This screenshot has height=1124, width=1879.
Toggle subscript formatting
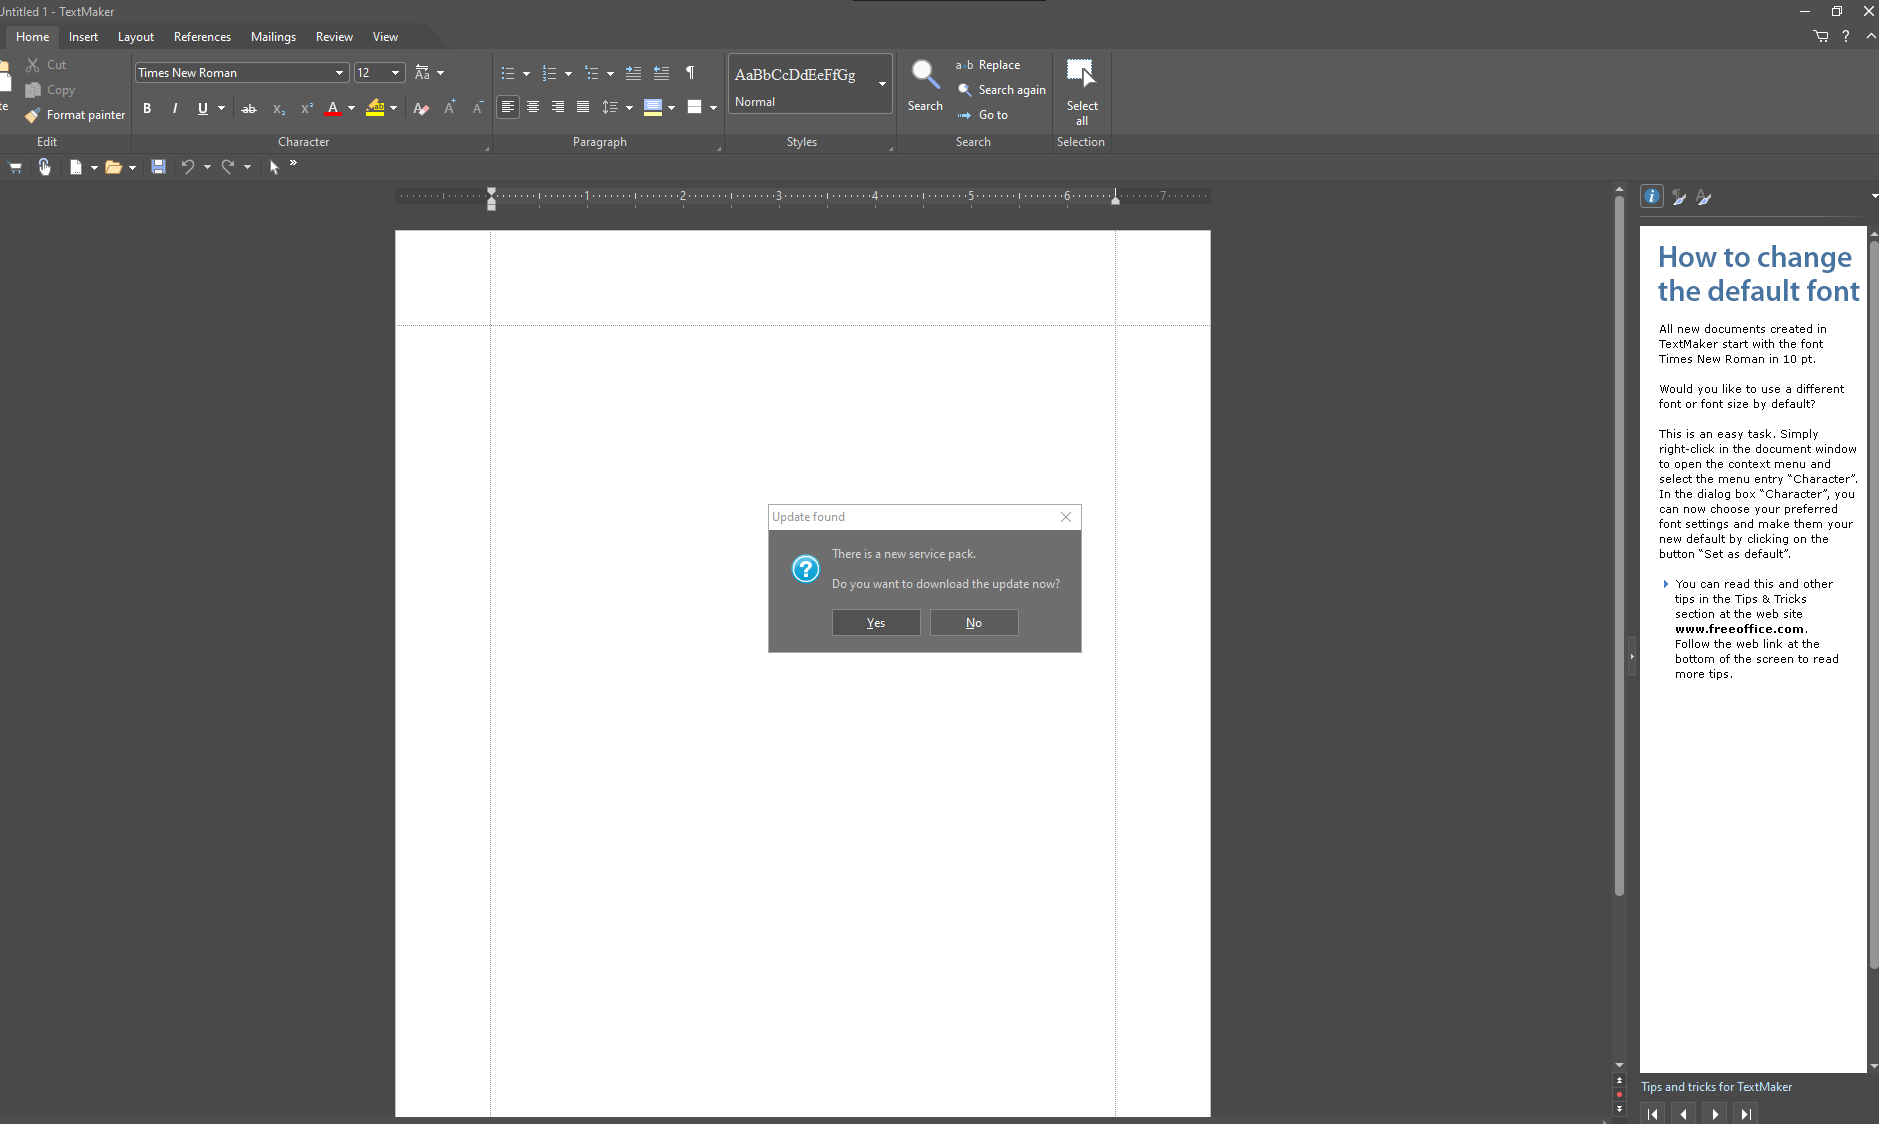tap(279, 108)
